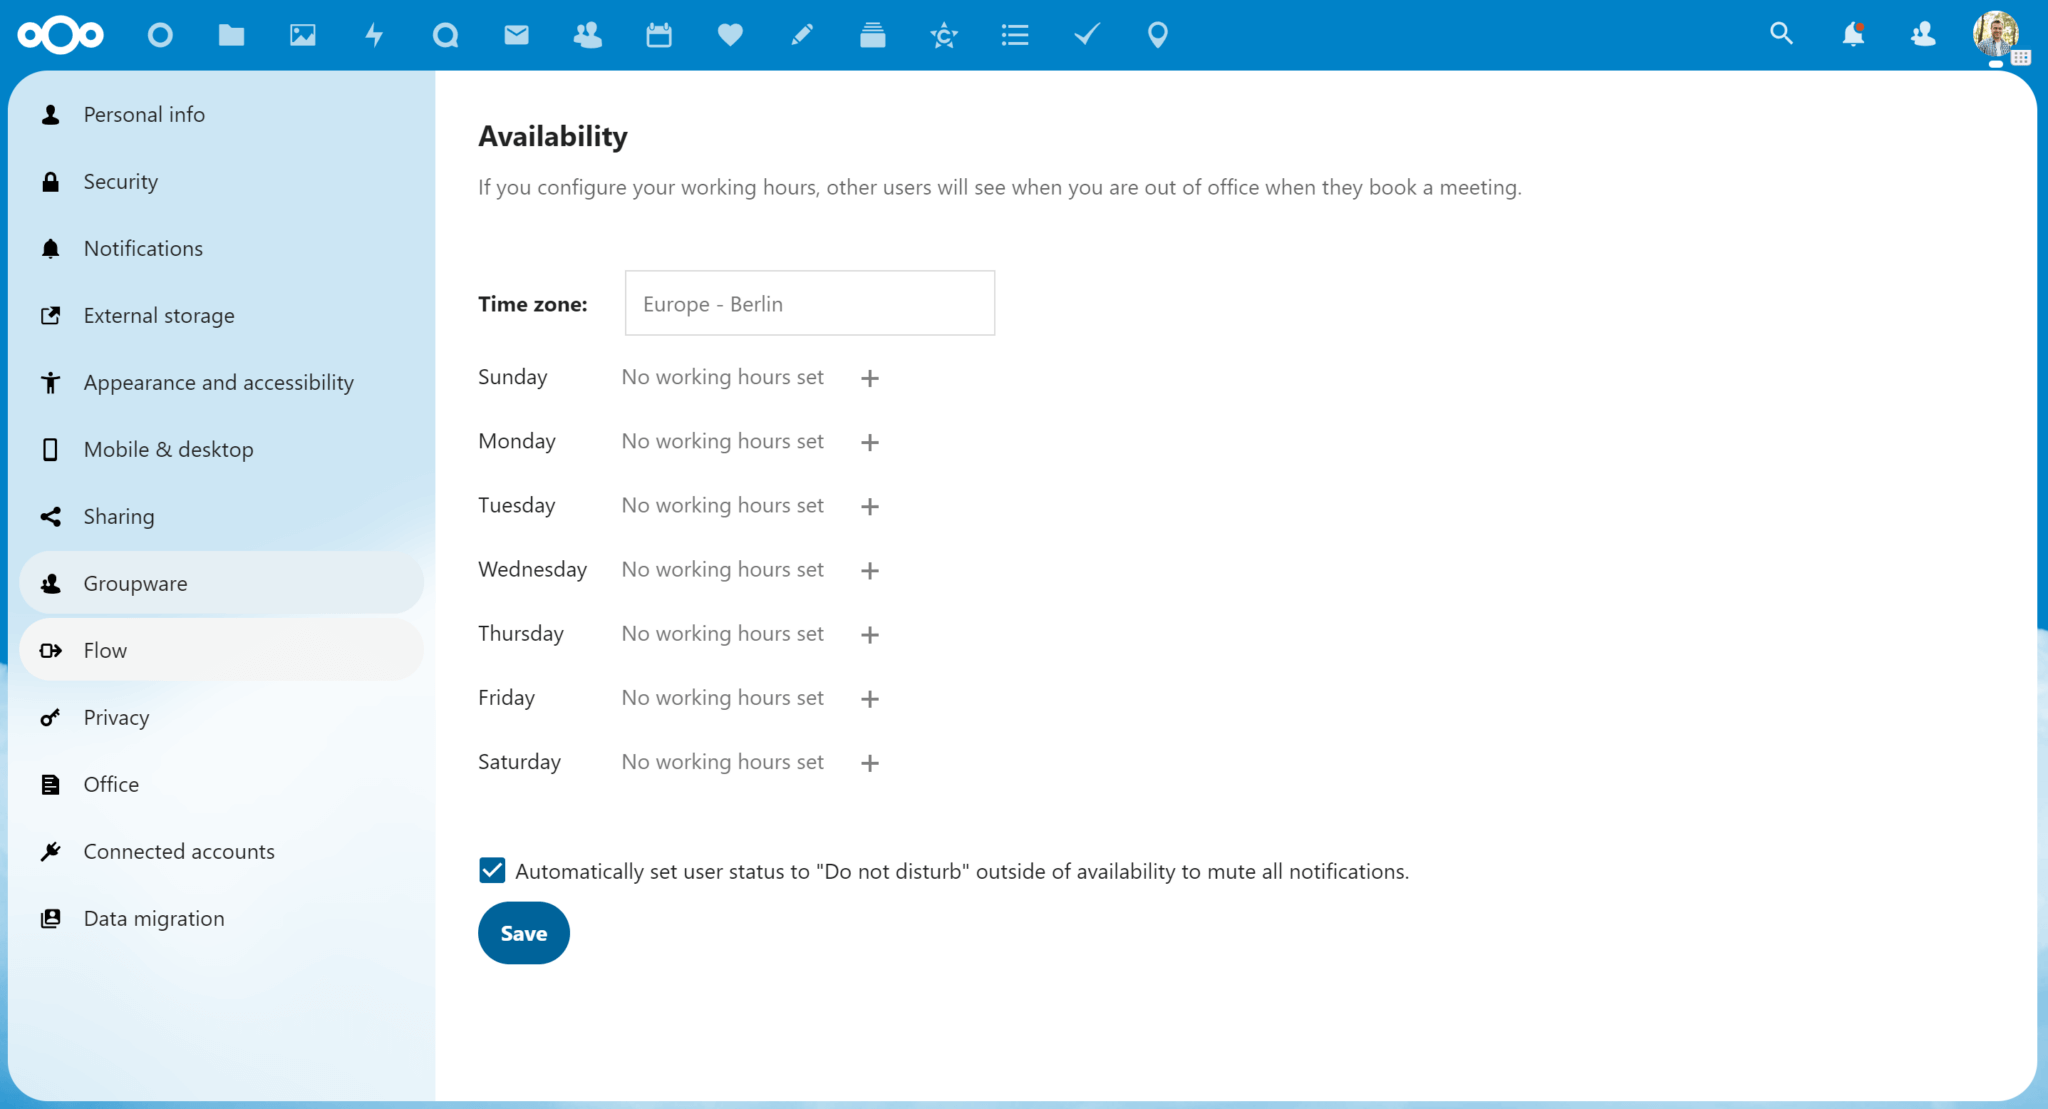This screenshot has width=2048, height=1109.
Task: Open the Maps app with the location pin
Action: [x=1158, y=35]
